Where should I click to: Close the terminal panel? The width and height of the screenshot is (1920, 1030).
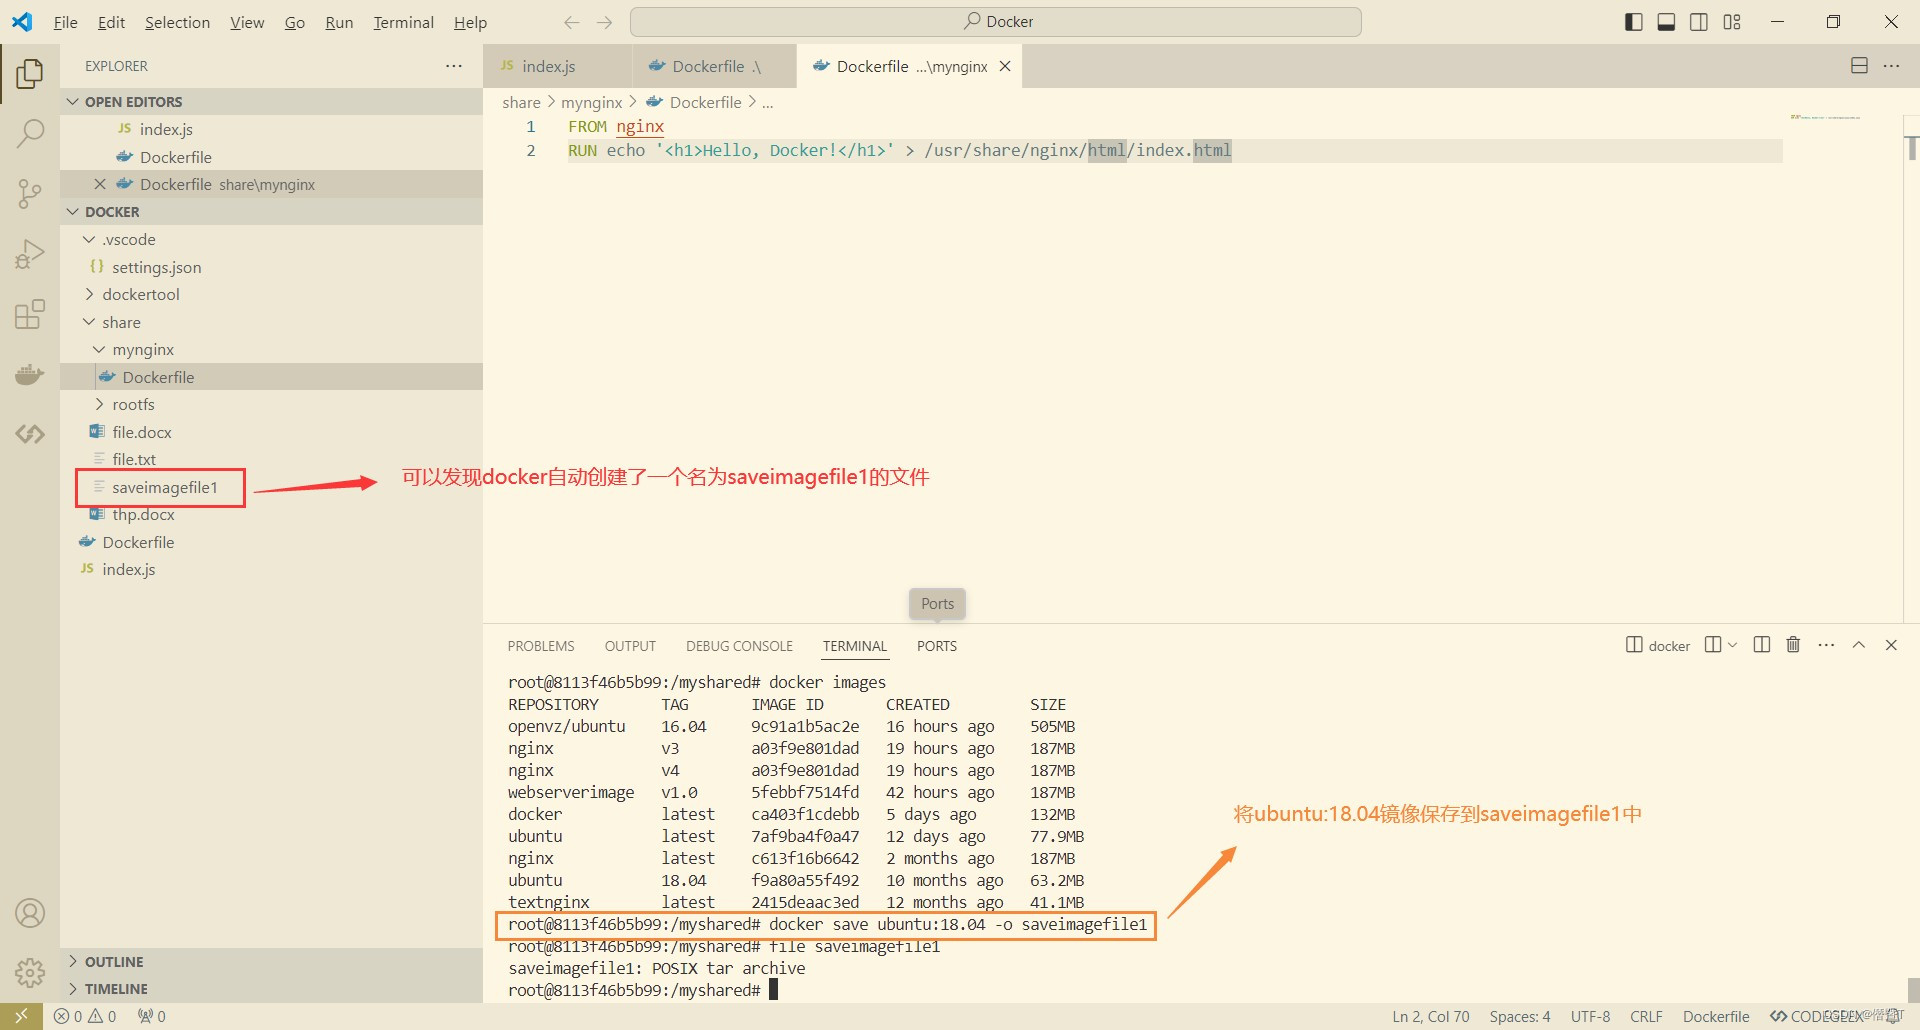[1891, 645]
